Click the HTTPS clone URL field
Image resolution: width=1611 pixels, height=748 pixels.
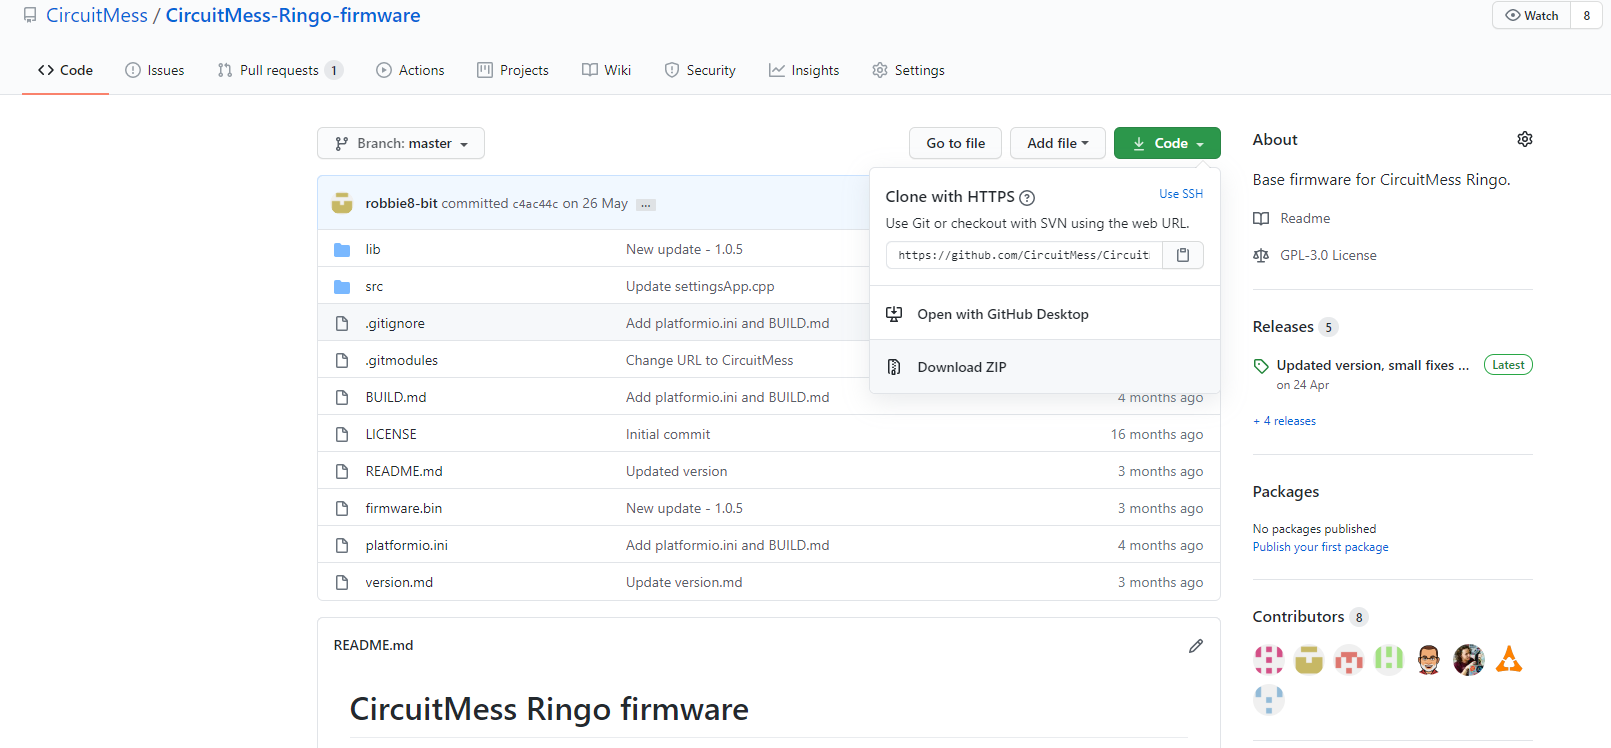(x=1024, y=255)
